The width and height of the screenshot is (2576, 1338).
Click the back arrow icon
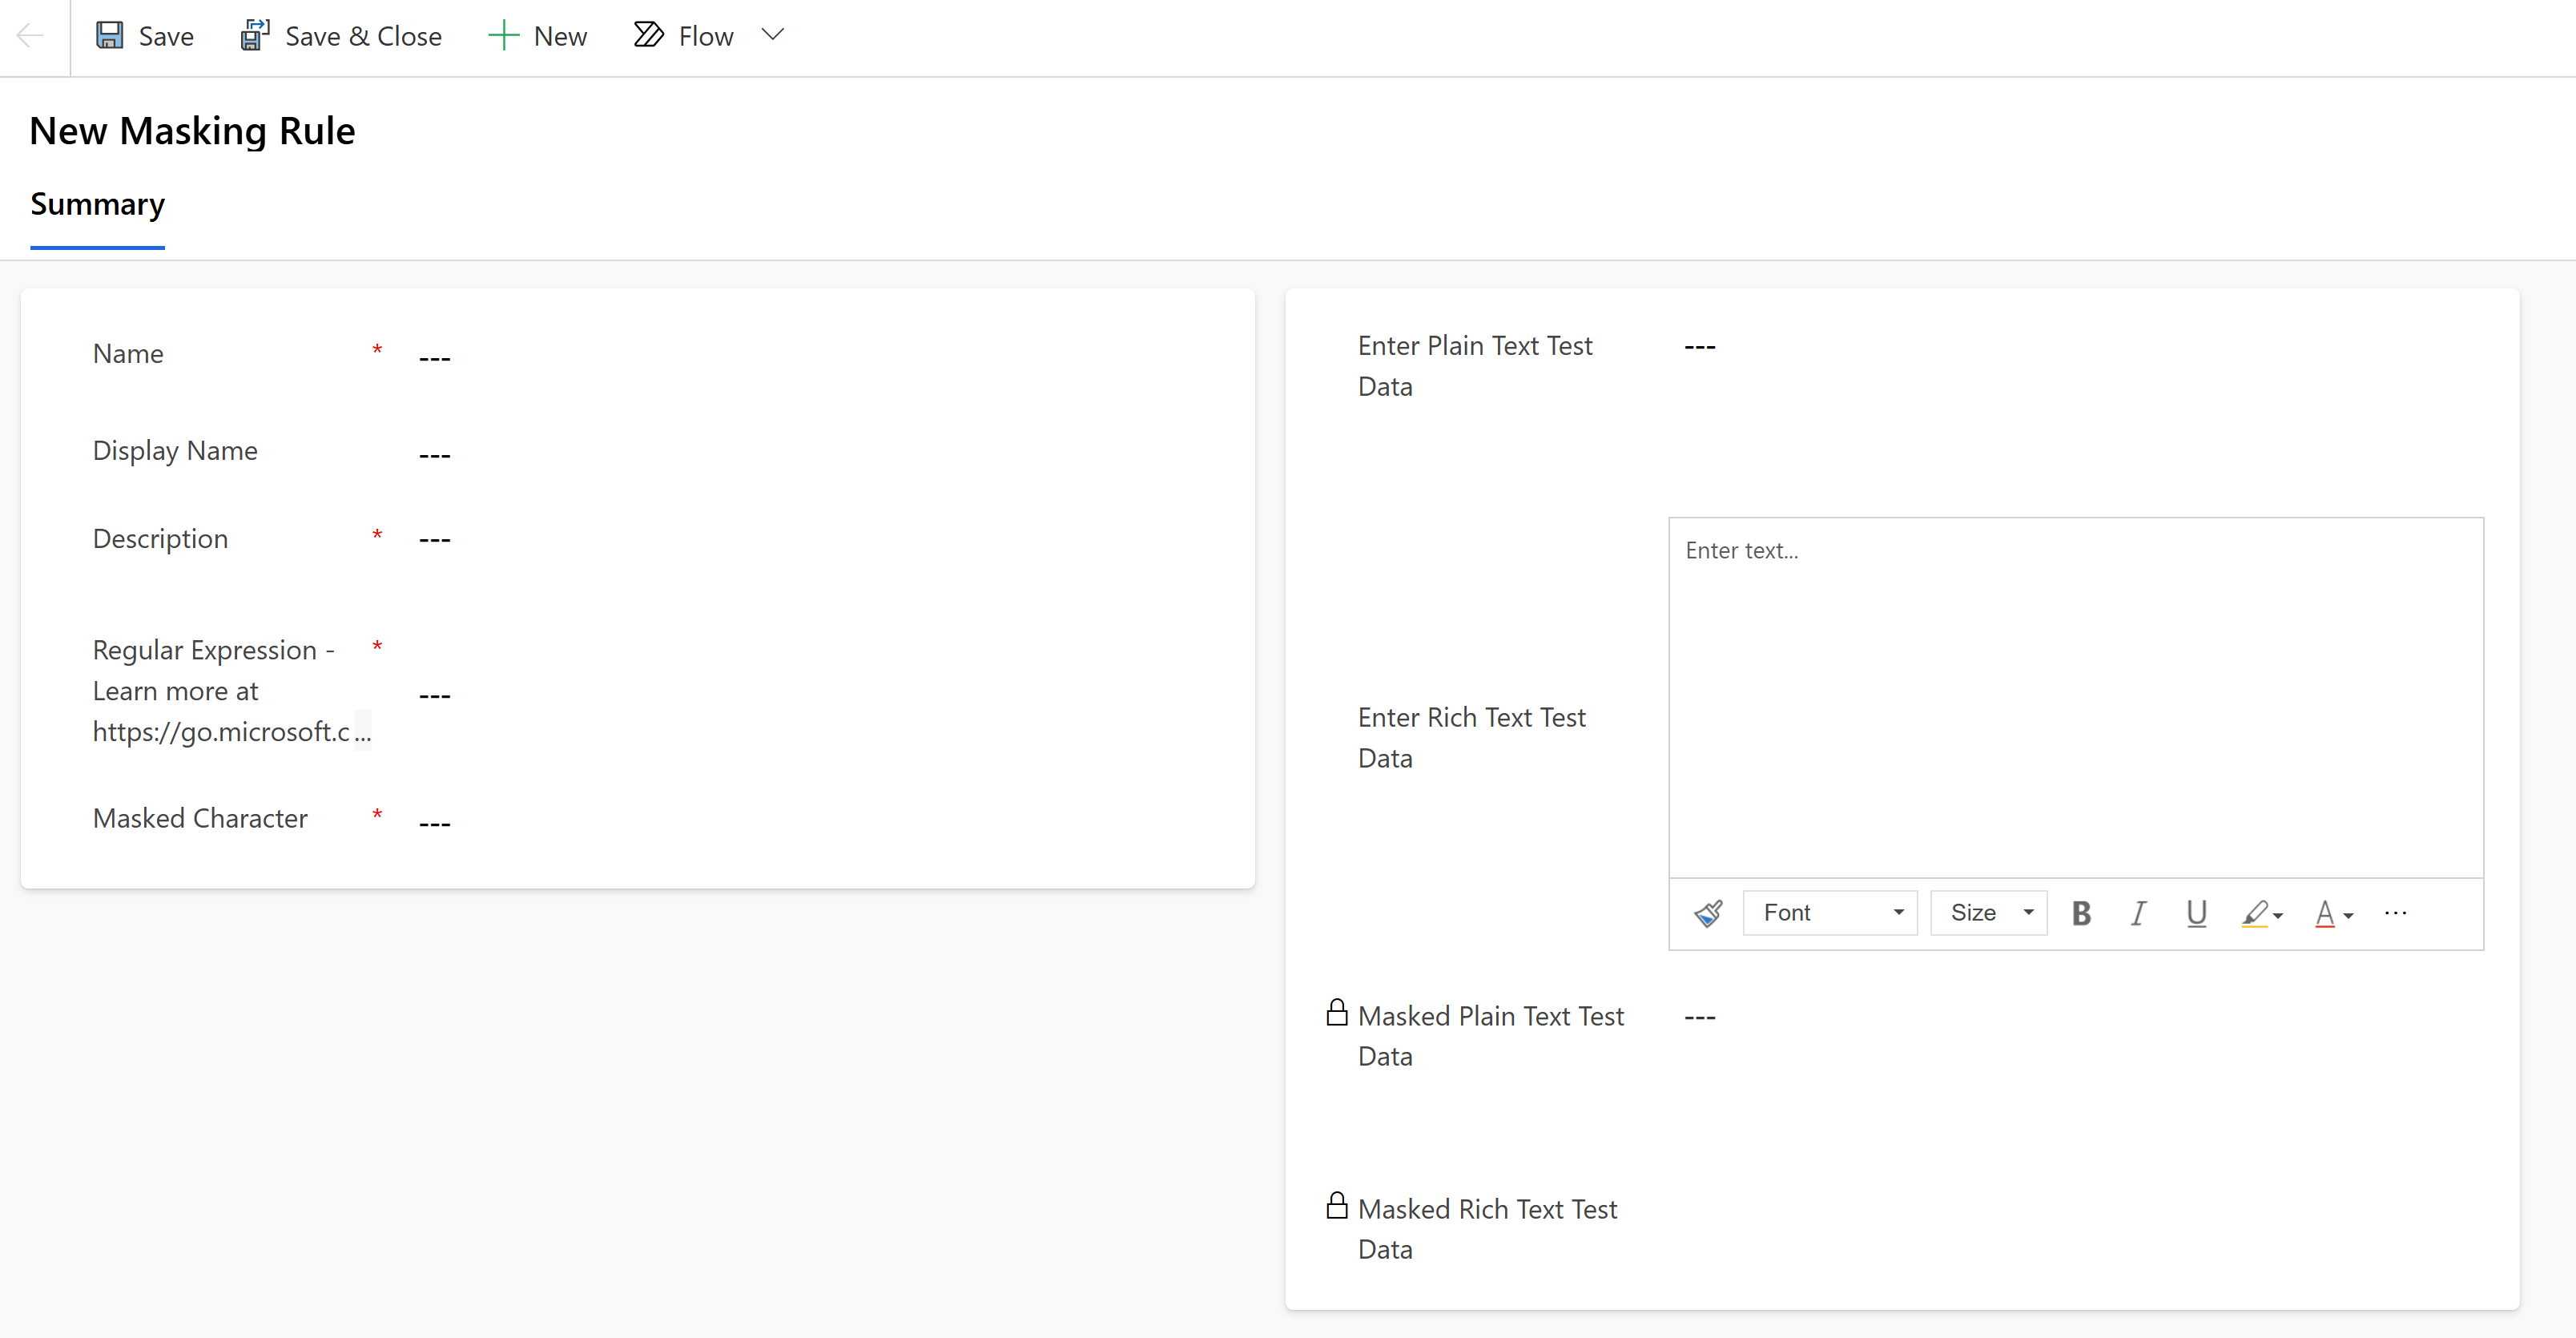(x=30, y=36)
